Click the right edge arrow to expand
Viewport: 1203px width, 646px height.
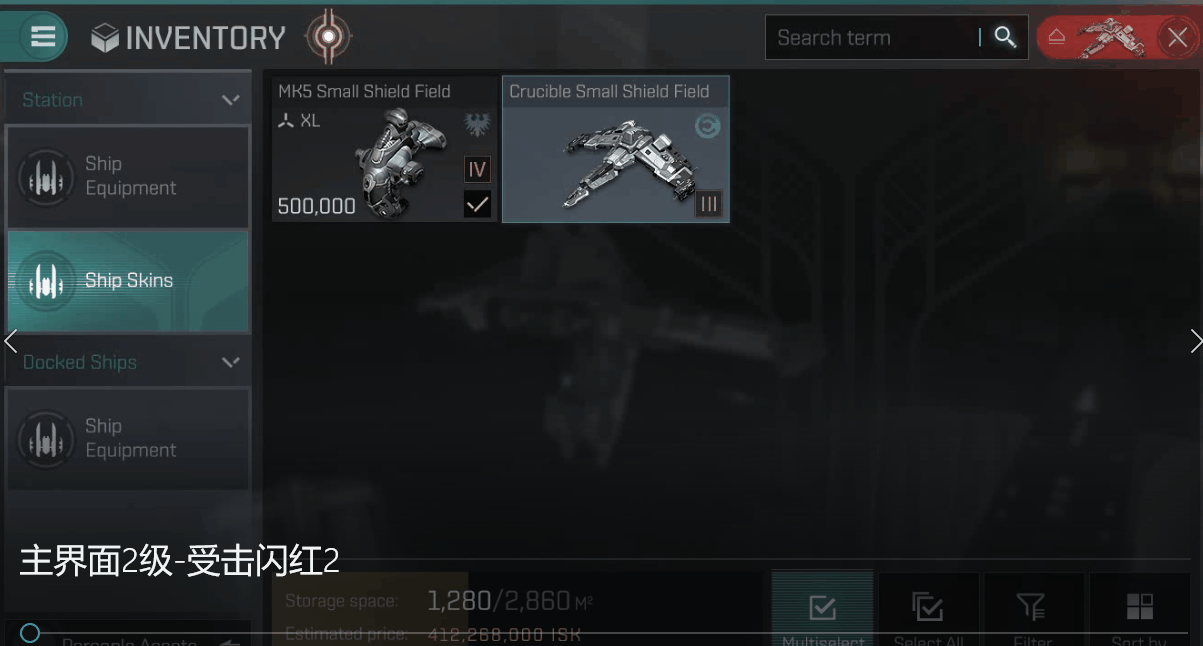pos(1196,341)
